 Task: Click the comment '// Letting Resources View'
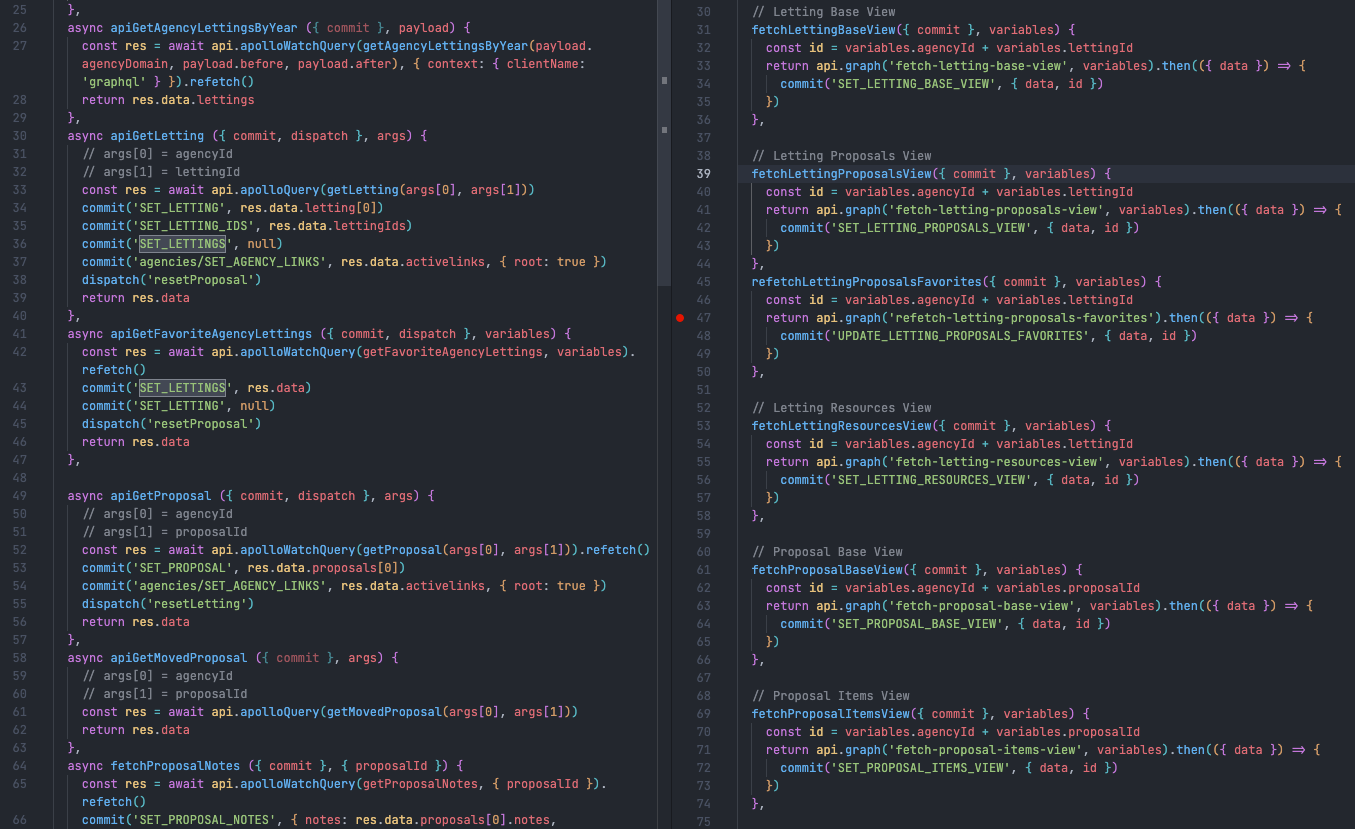point(842,408)
